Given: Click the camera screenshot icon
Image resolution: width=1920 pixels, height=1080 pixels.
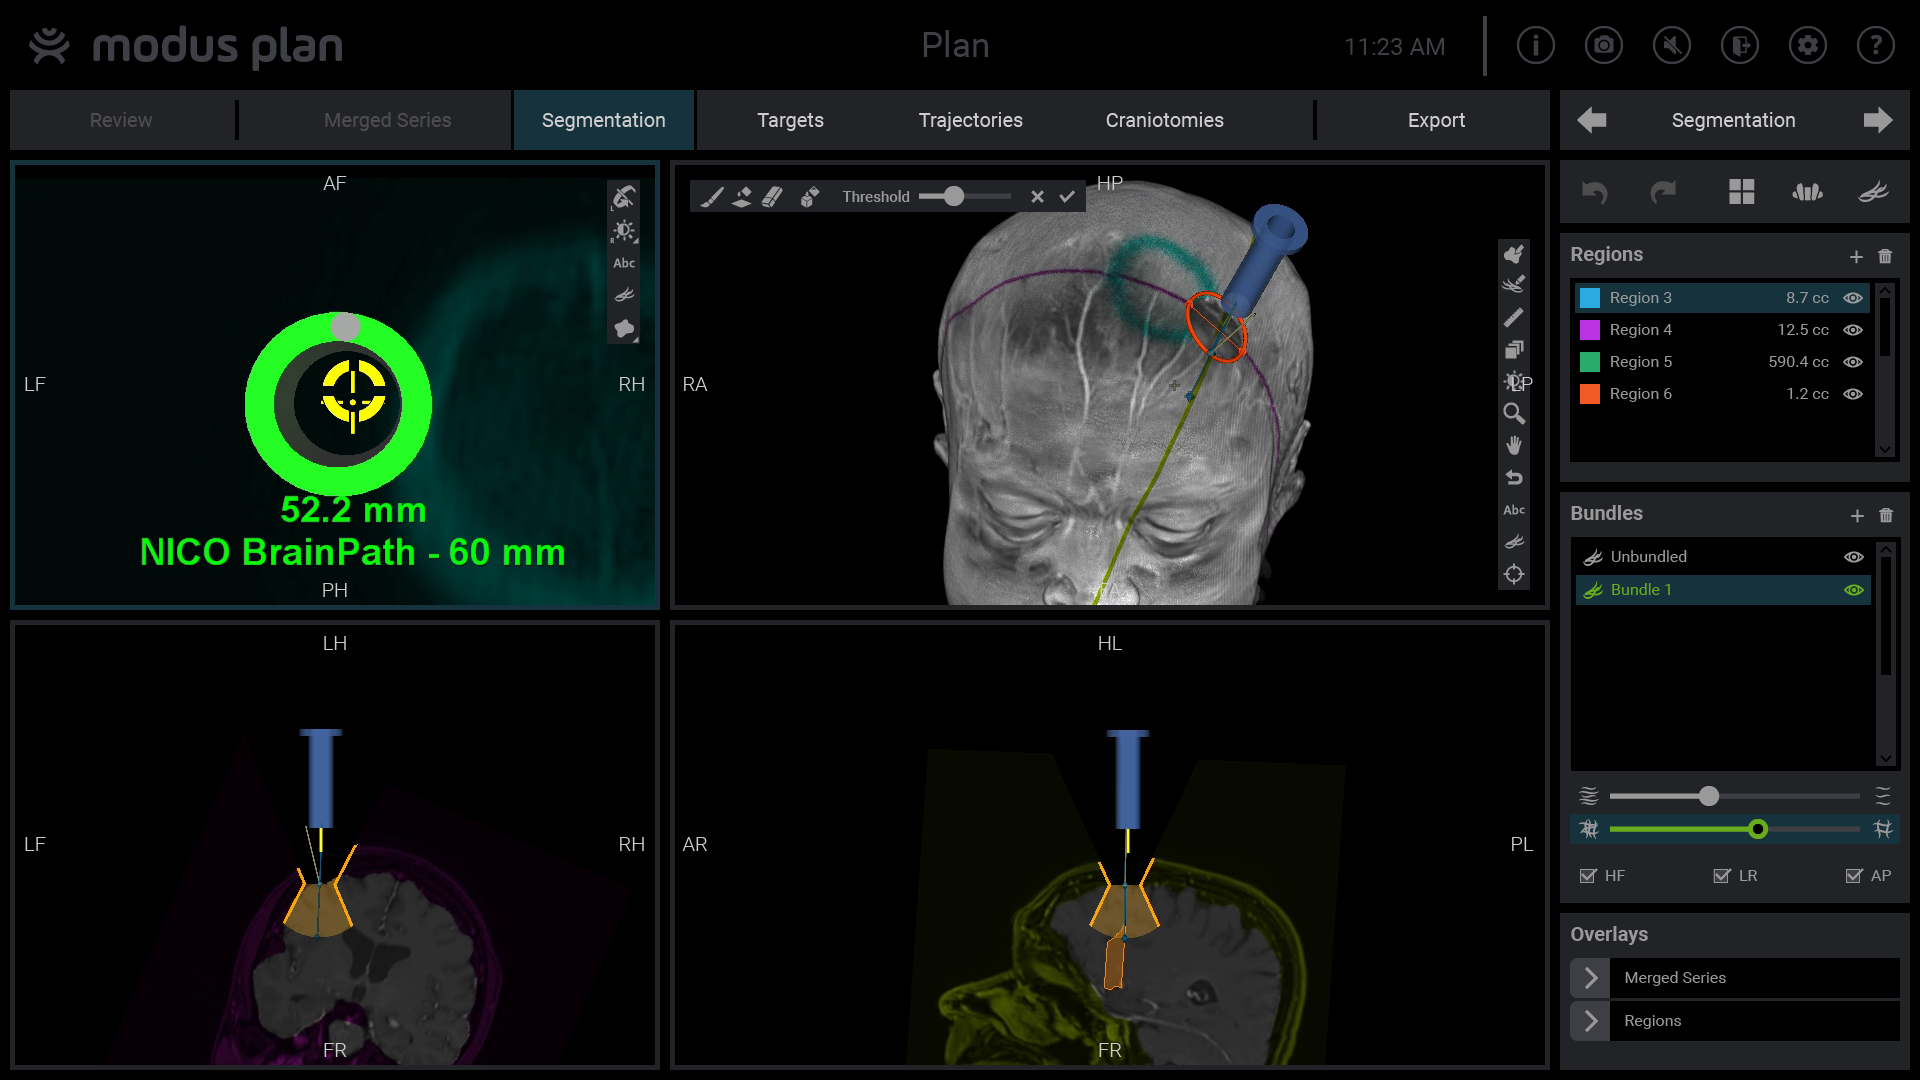Looking at the screenshot, I should 1603,46.
